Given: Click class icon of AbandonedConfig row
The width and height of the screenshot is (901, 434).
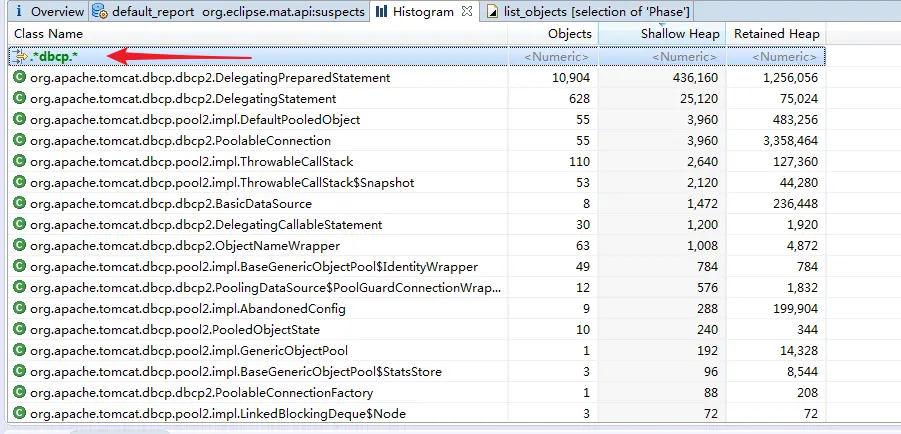Looking at the screenshot, I should tap(20, 308).
